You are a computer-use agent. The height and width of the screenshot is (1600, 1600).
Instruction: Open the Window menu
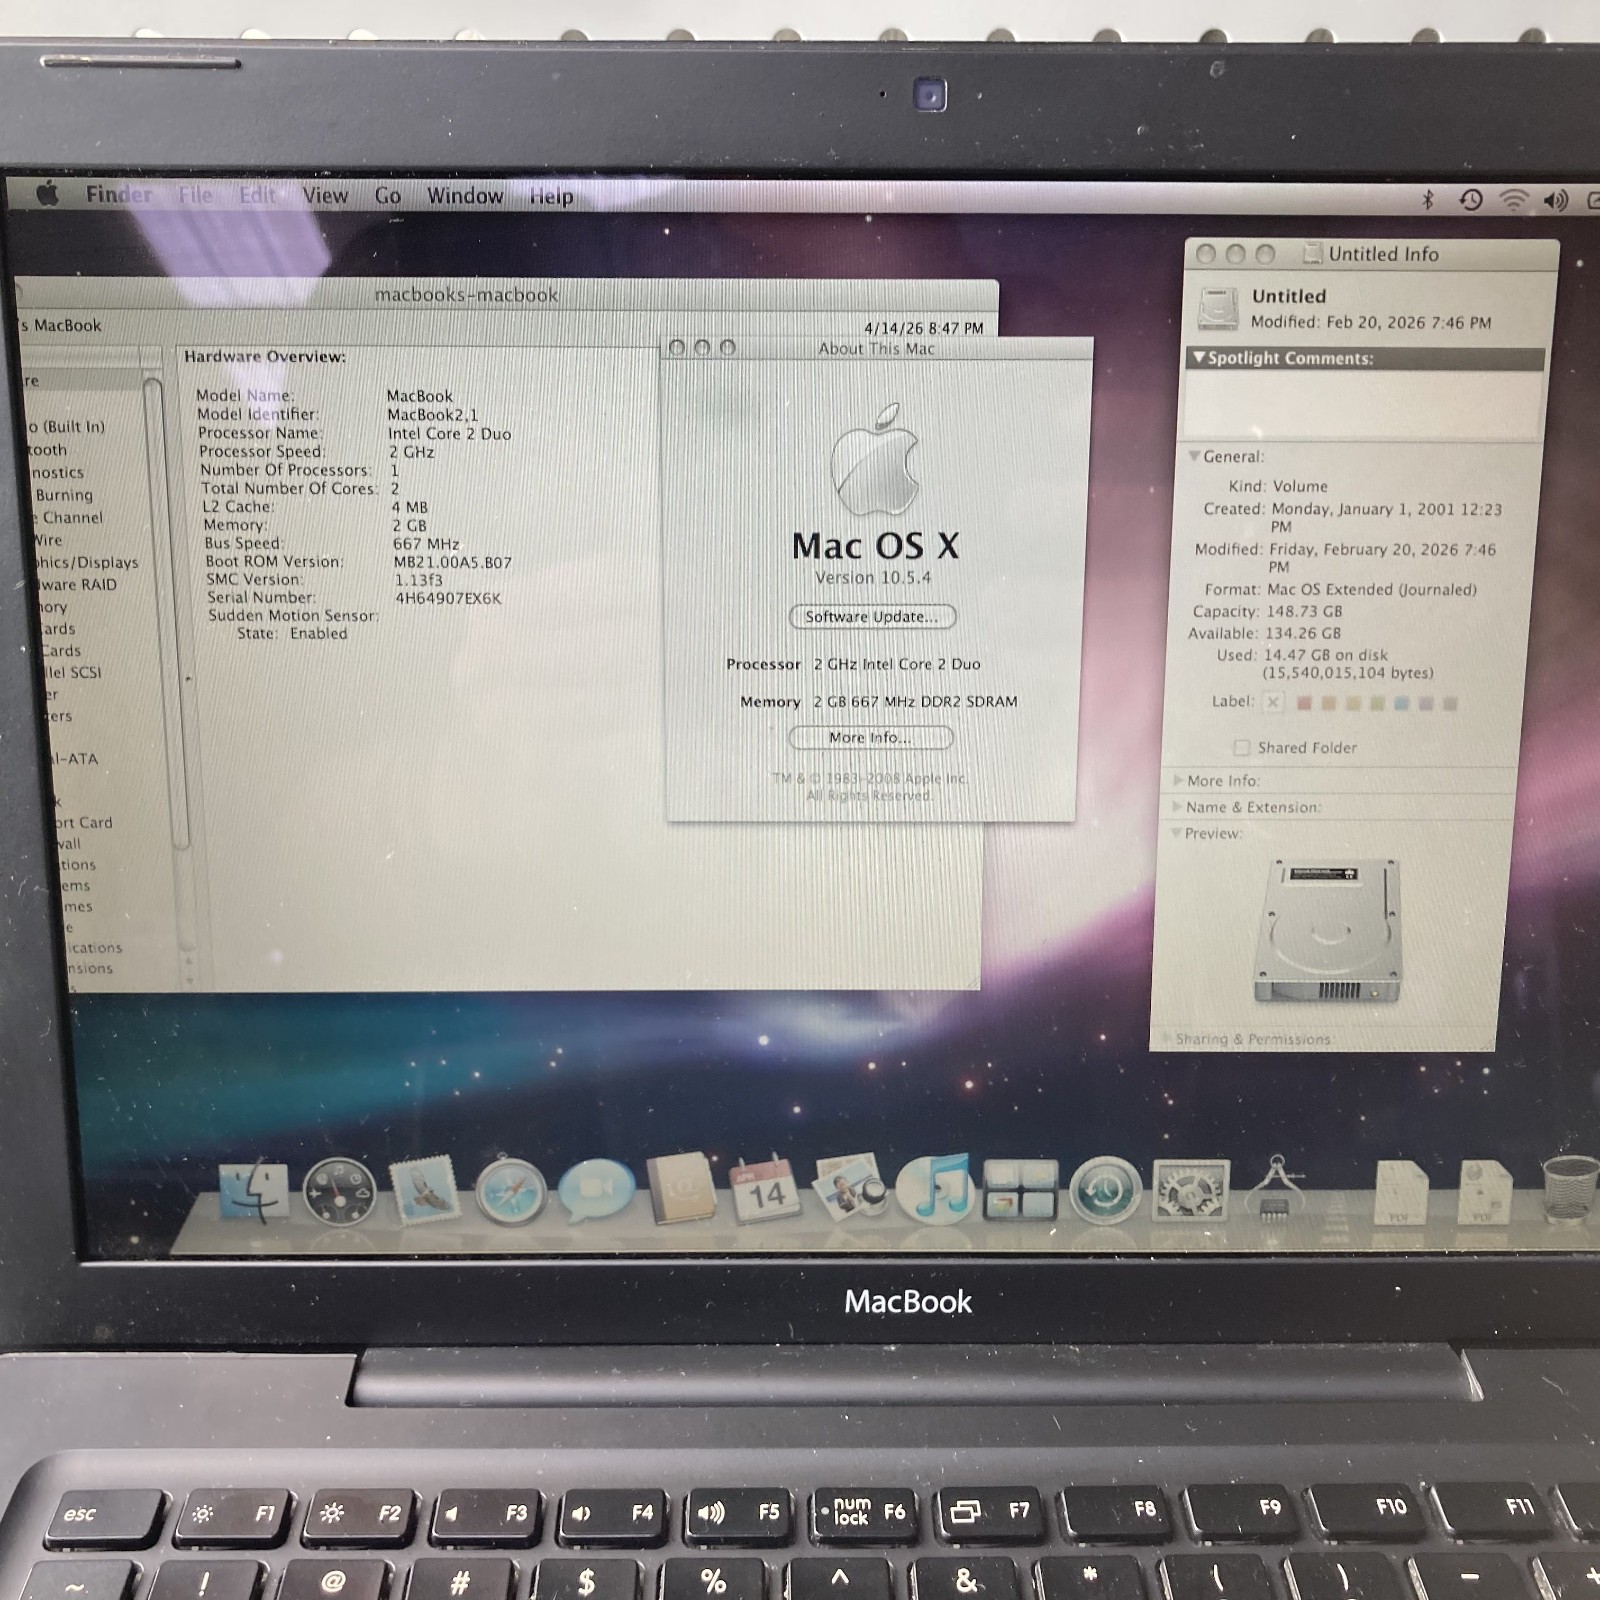click(465, 196)
